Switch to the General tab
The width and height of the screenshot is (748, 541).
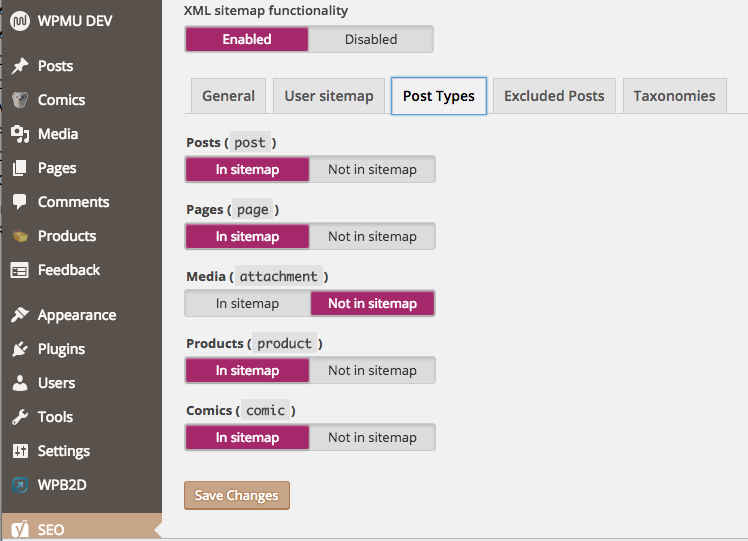click(x=228, y=96)
